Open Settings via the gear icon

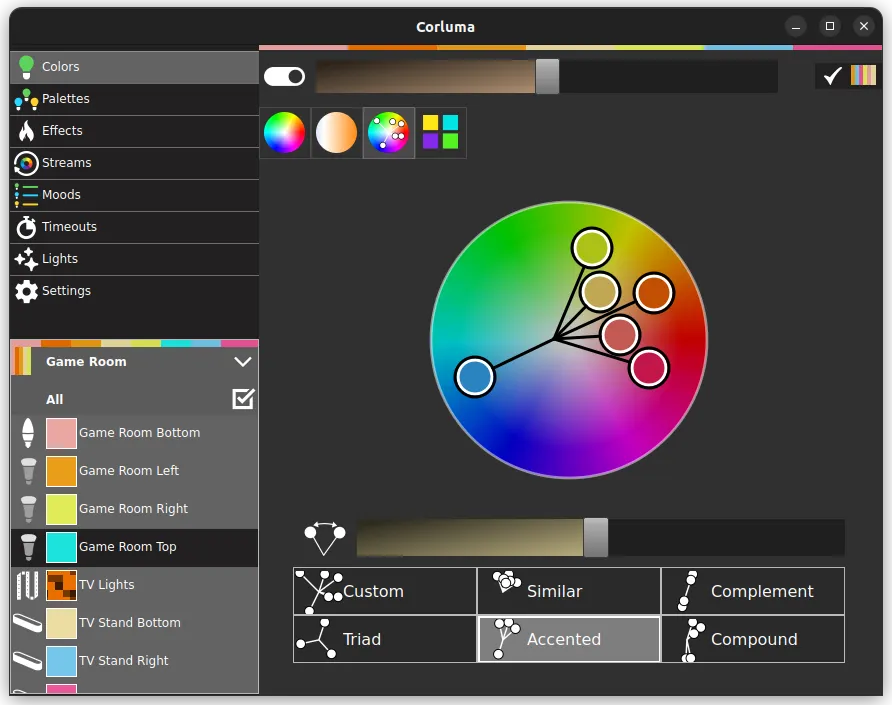(26, 291)
